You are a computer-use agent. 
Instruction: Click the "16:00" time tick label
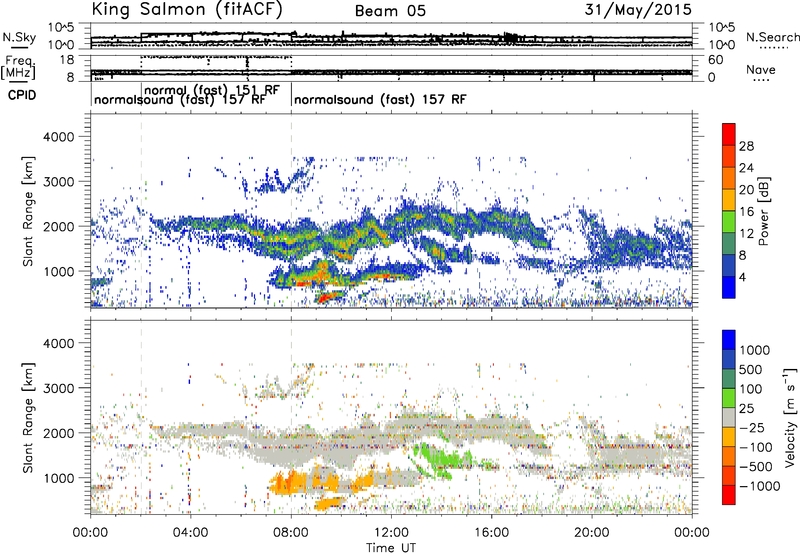pyautogui.click(x=491, y=533)
